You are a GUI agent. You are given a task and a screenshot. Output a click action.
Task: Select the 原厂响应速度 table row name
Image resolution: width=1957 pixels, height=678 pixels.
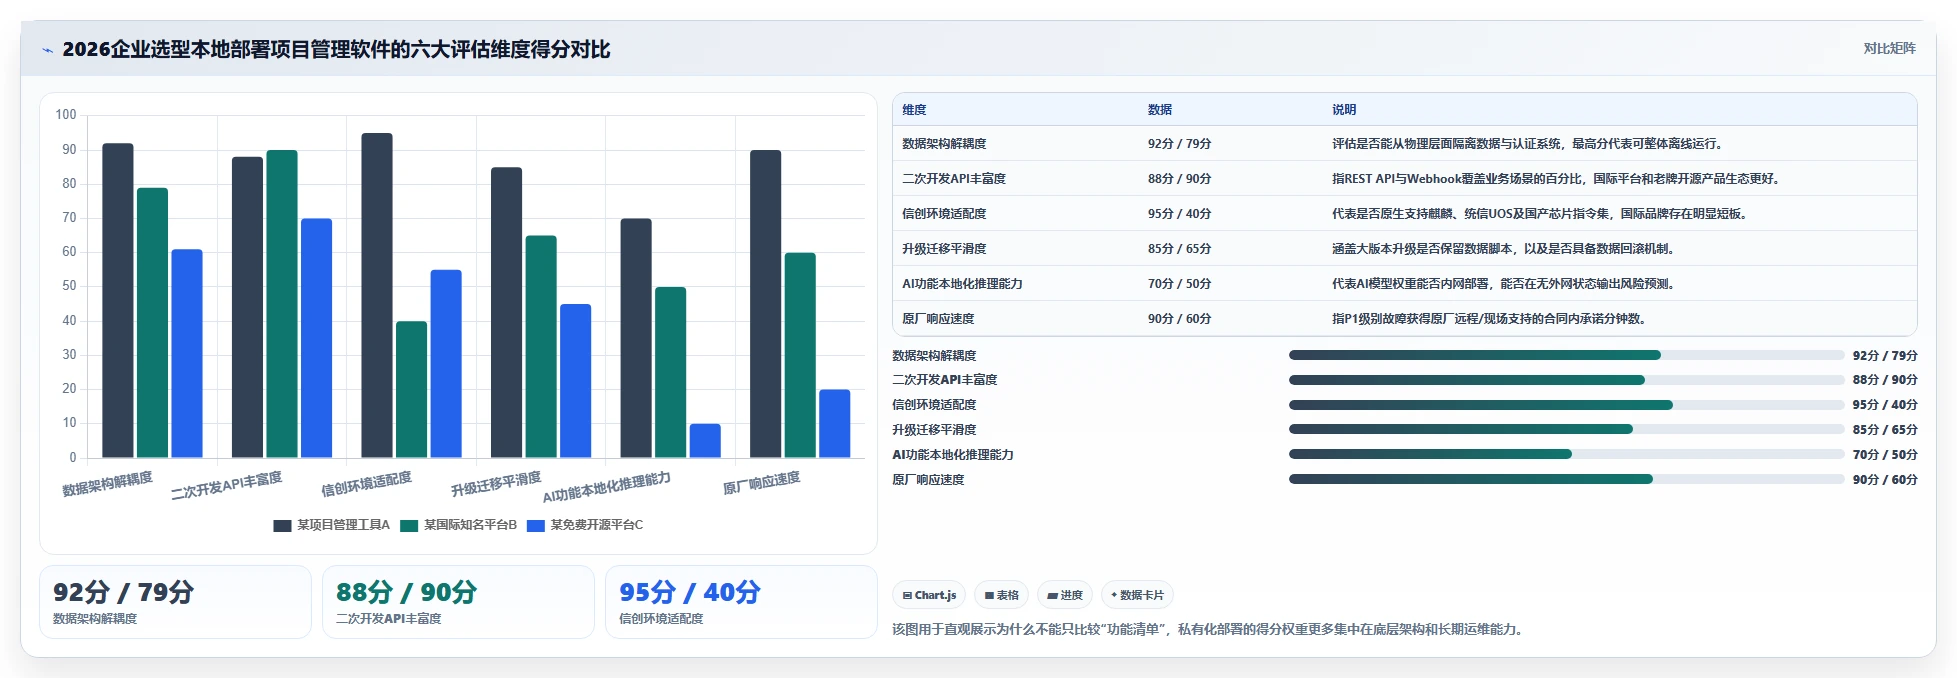tap(938, 319)
